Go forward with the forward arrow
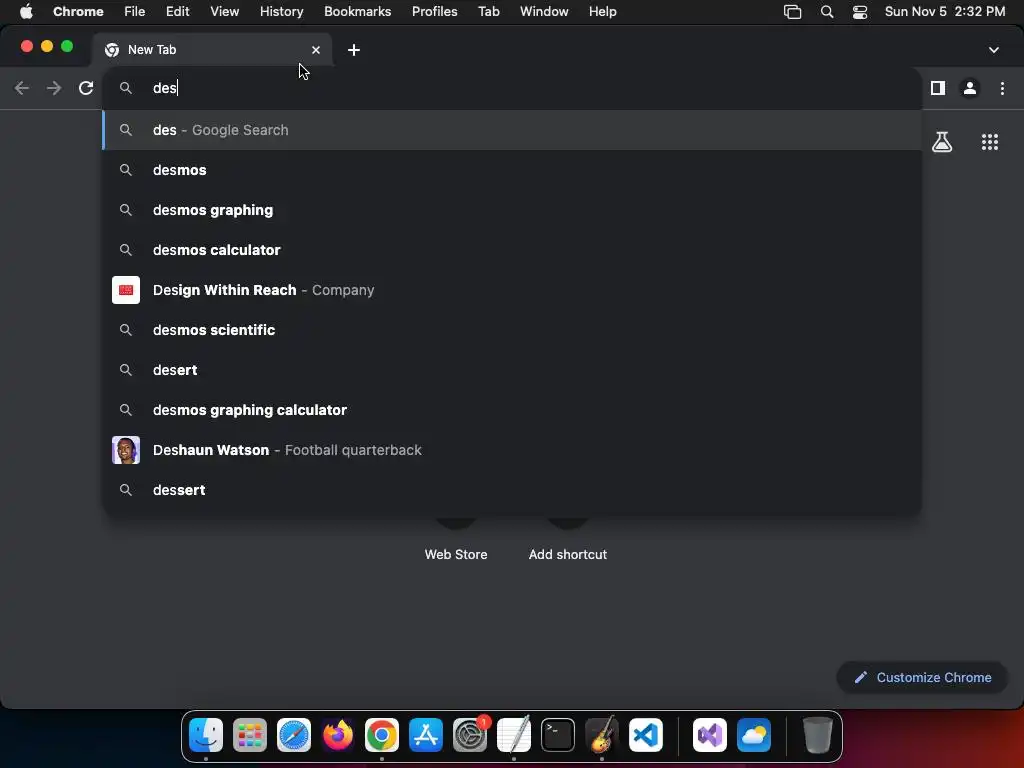This screenshot has width=1024, height=768. (54, 88)
